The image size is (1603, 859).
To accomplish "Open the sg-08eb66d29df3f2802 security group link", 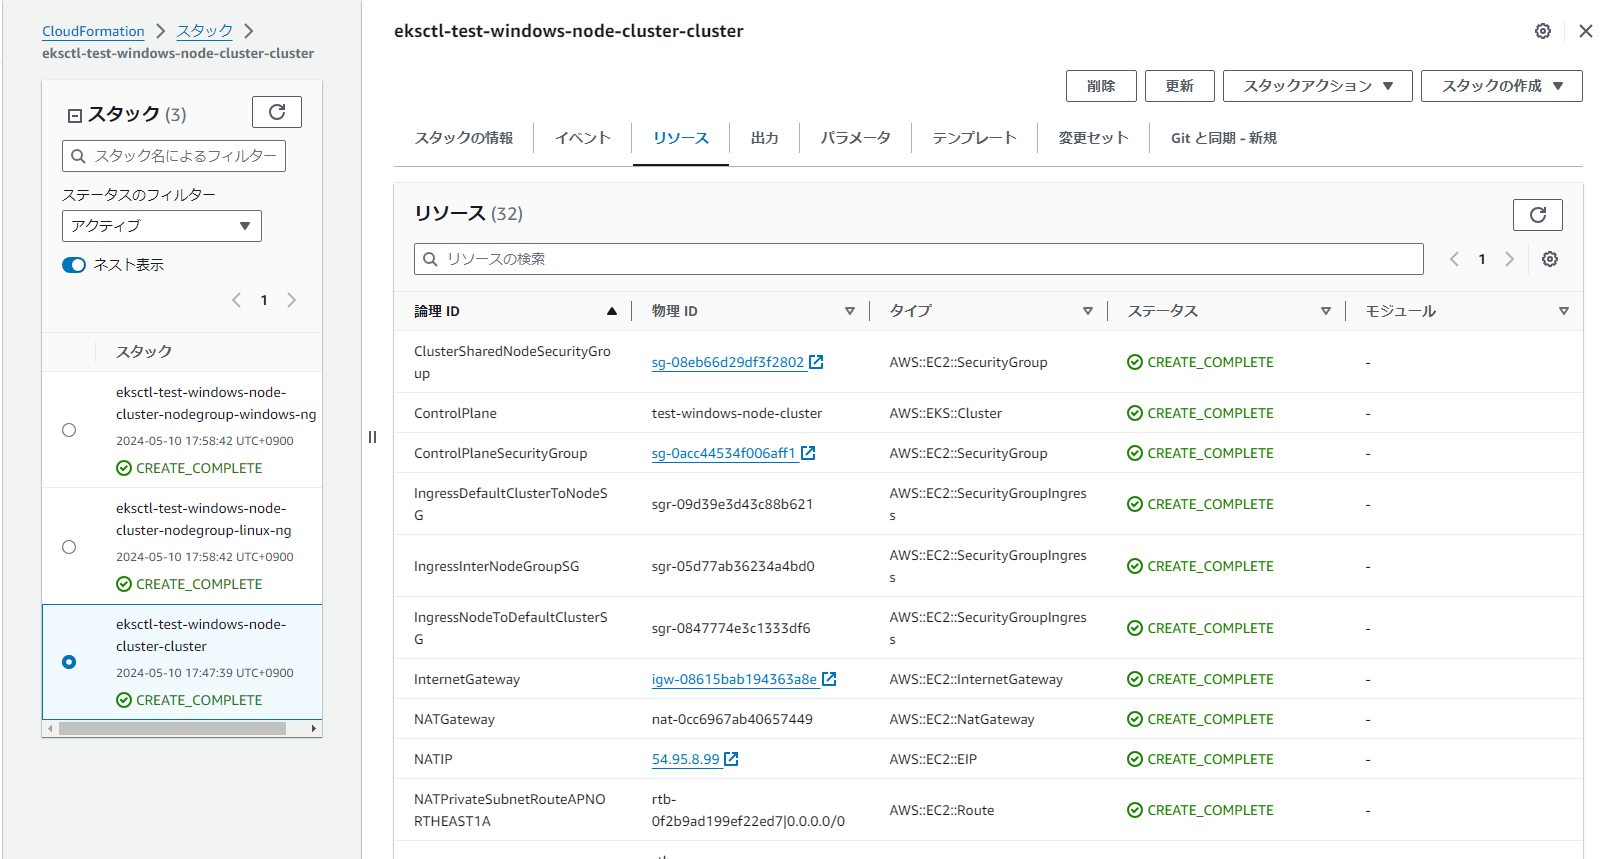I will tap(727, 362).
